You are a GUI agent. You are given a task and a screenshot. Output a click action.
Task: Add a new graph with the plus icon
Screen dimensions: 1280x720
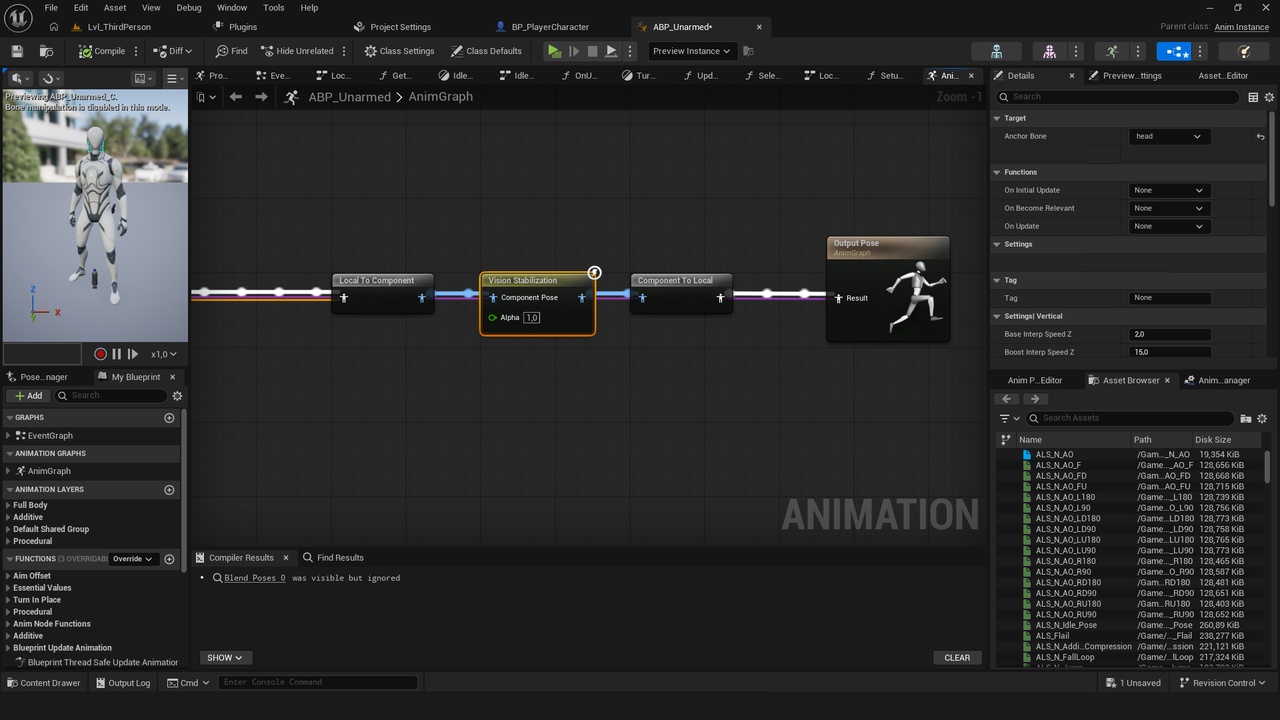169,418
